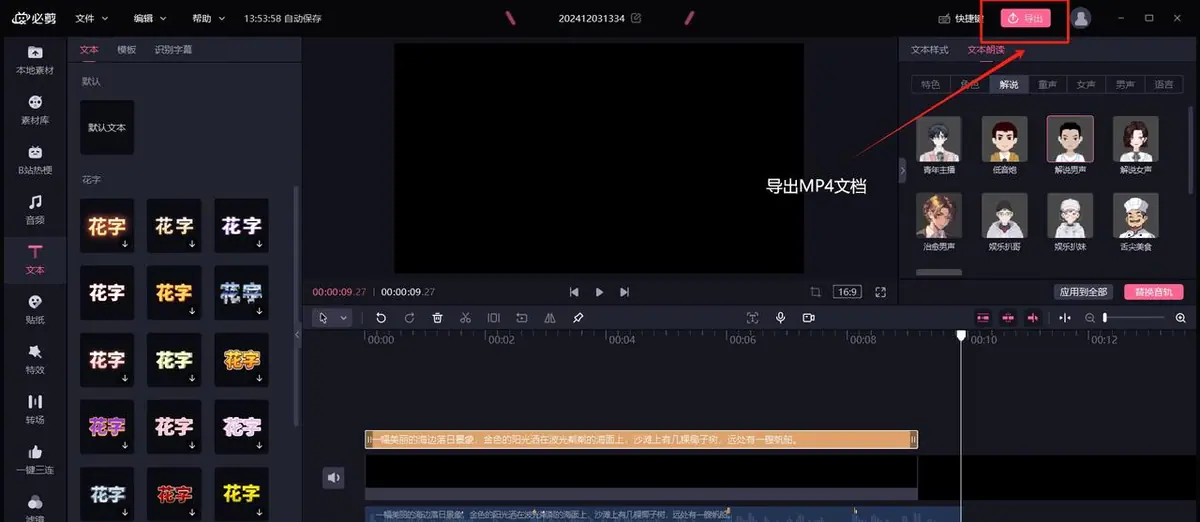Jump to next frame with skip-forward button
This screenshot has width=1200, height=522.
624,292
